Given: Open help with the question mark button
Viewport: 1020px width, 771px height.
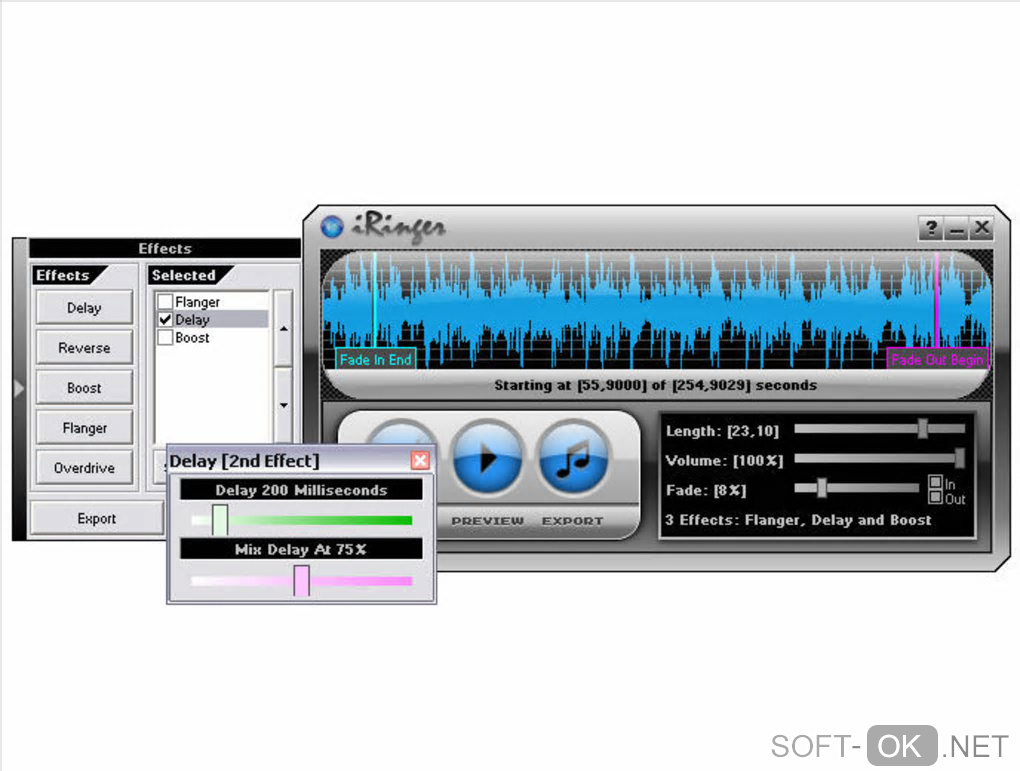Looking at the screenshot, I should 932,228.
